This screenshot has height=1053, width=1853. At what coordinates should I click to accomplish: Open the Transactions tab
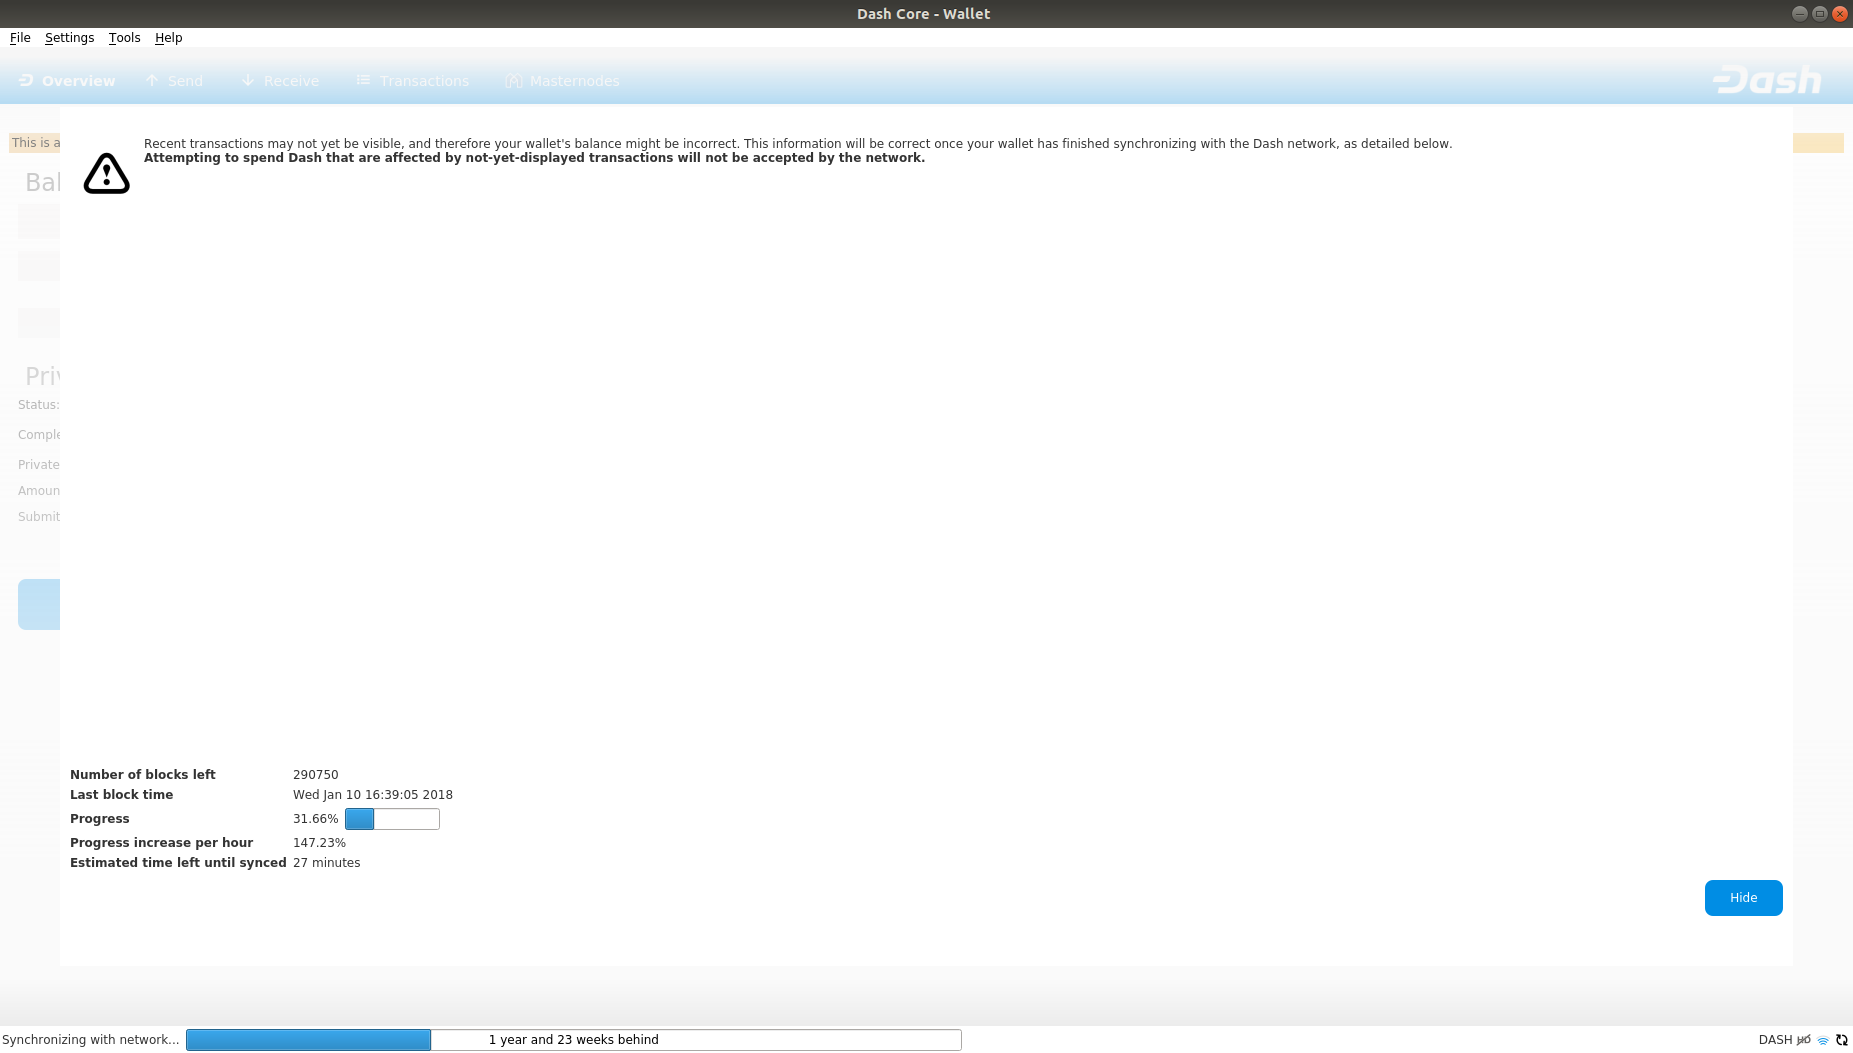coord(412,81)
